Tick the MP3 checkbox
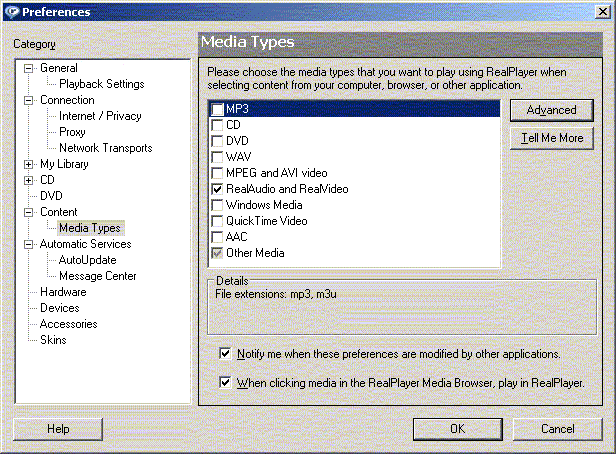This screenshot has width=616, height=454. click(x=217, y=109)
